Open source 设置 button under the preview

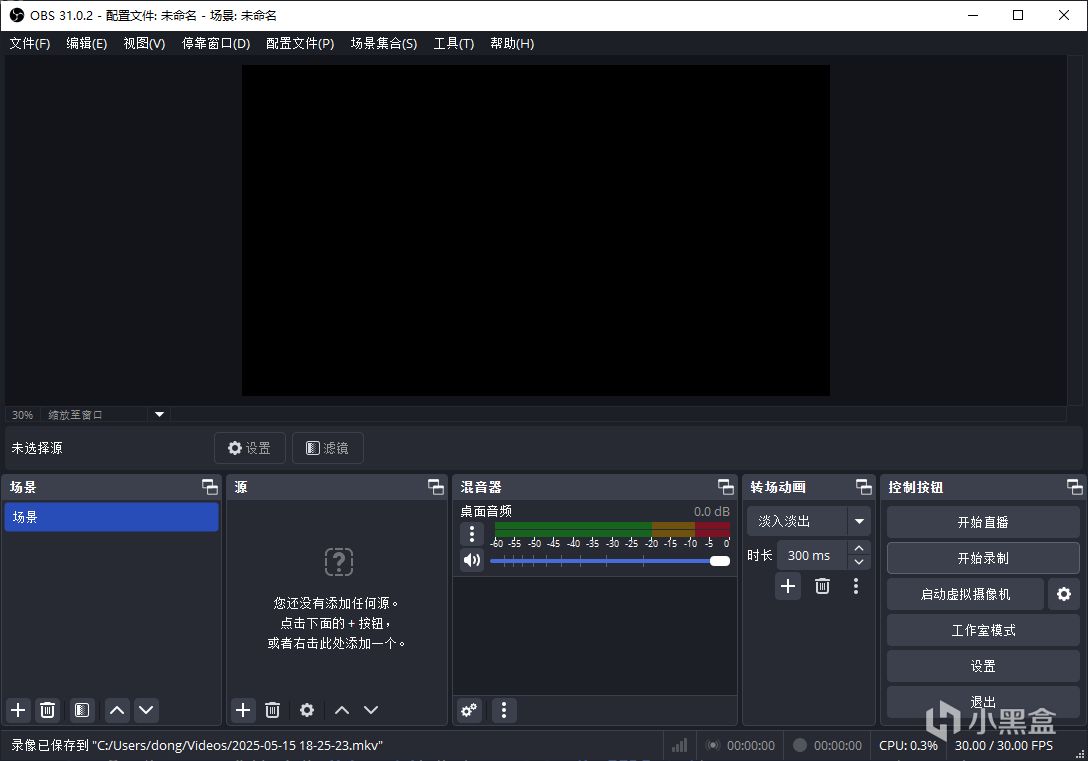point(250,448)
